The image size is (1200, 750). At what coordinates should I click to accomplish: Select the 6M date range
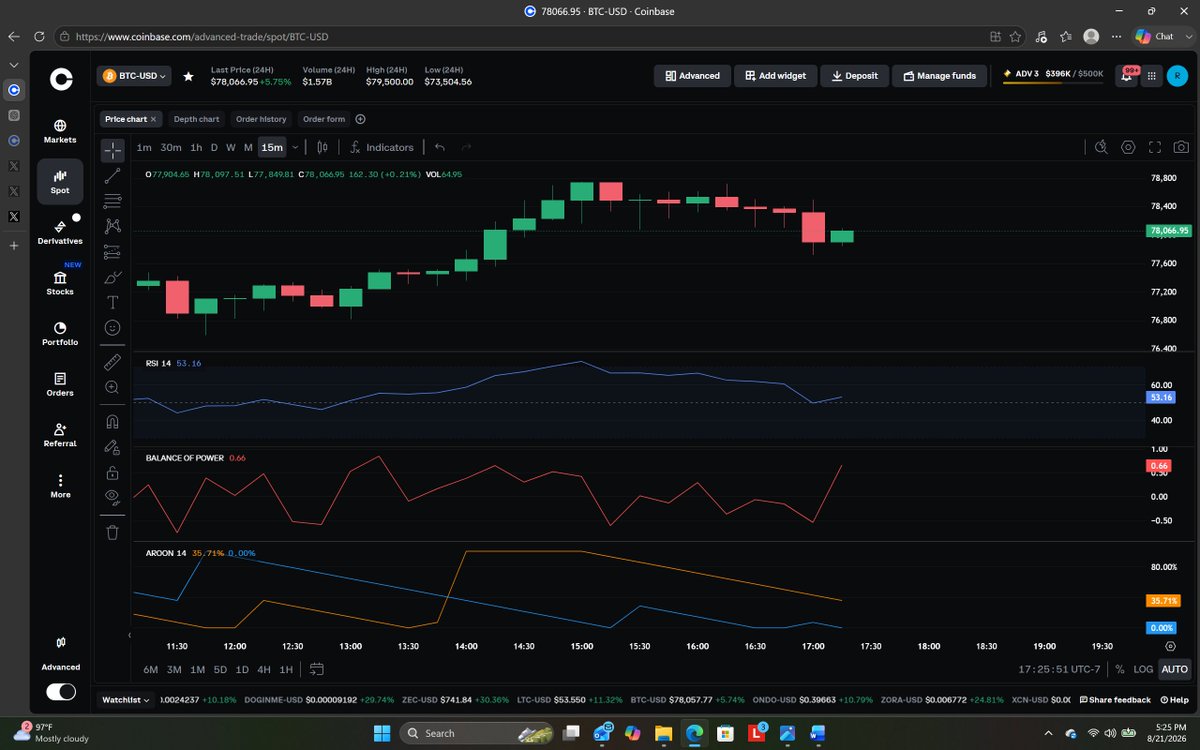[x=150, y=669]
